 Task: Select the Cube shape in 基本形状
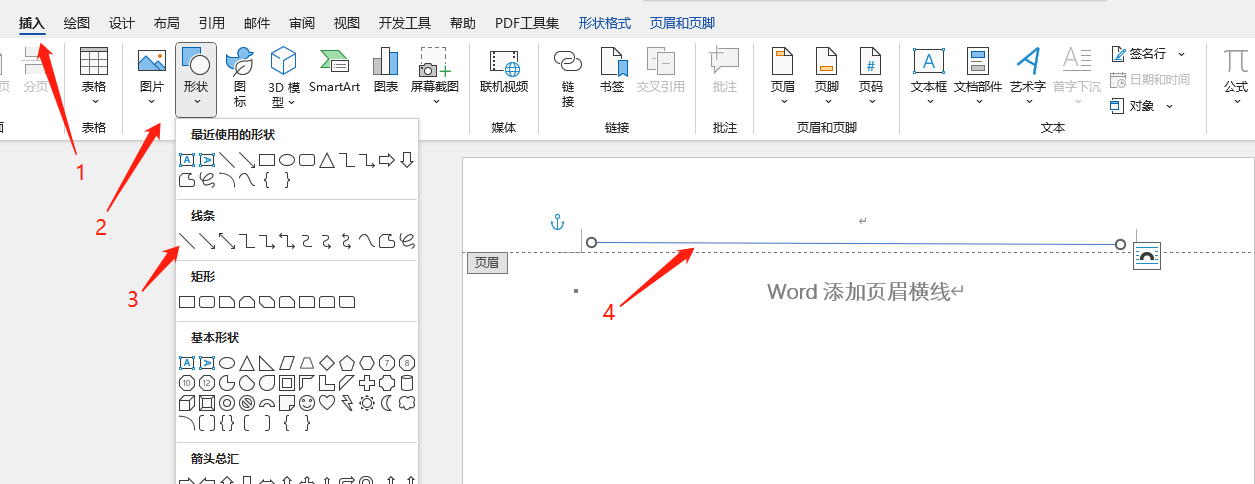click(x=187, y=403)
